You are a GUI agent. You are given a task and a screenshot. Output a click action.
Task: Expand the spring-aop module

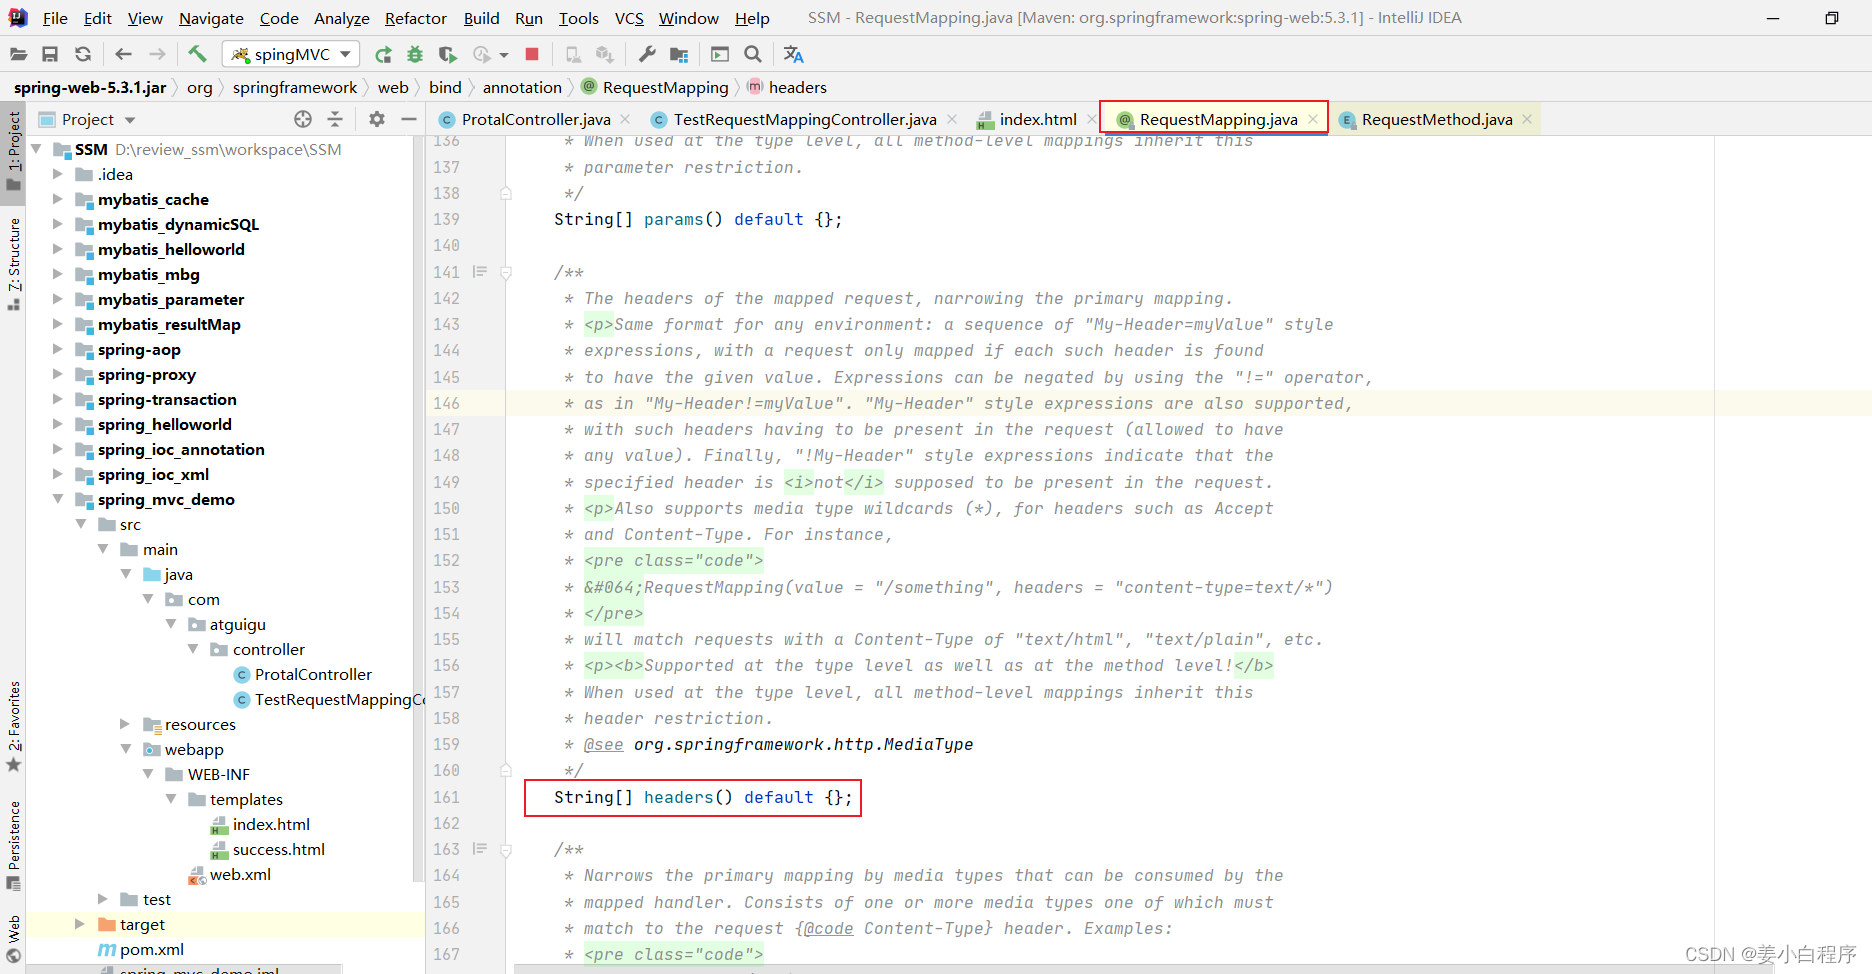click(58, 349)
